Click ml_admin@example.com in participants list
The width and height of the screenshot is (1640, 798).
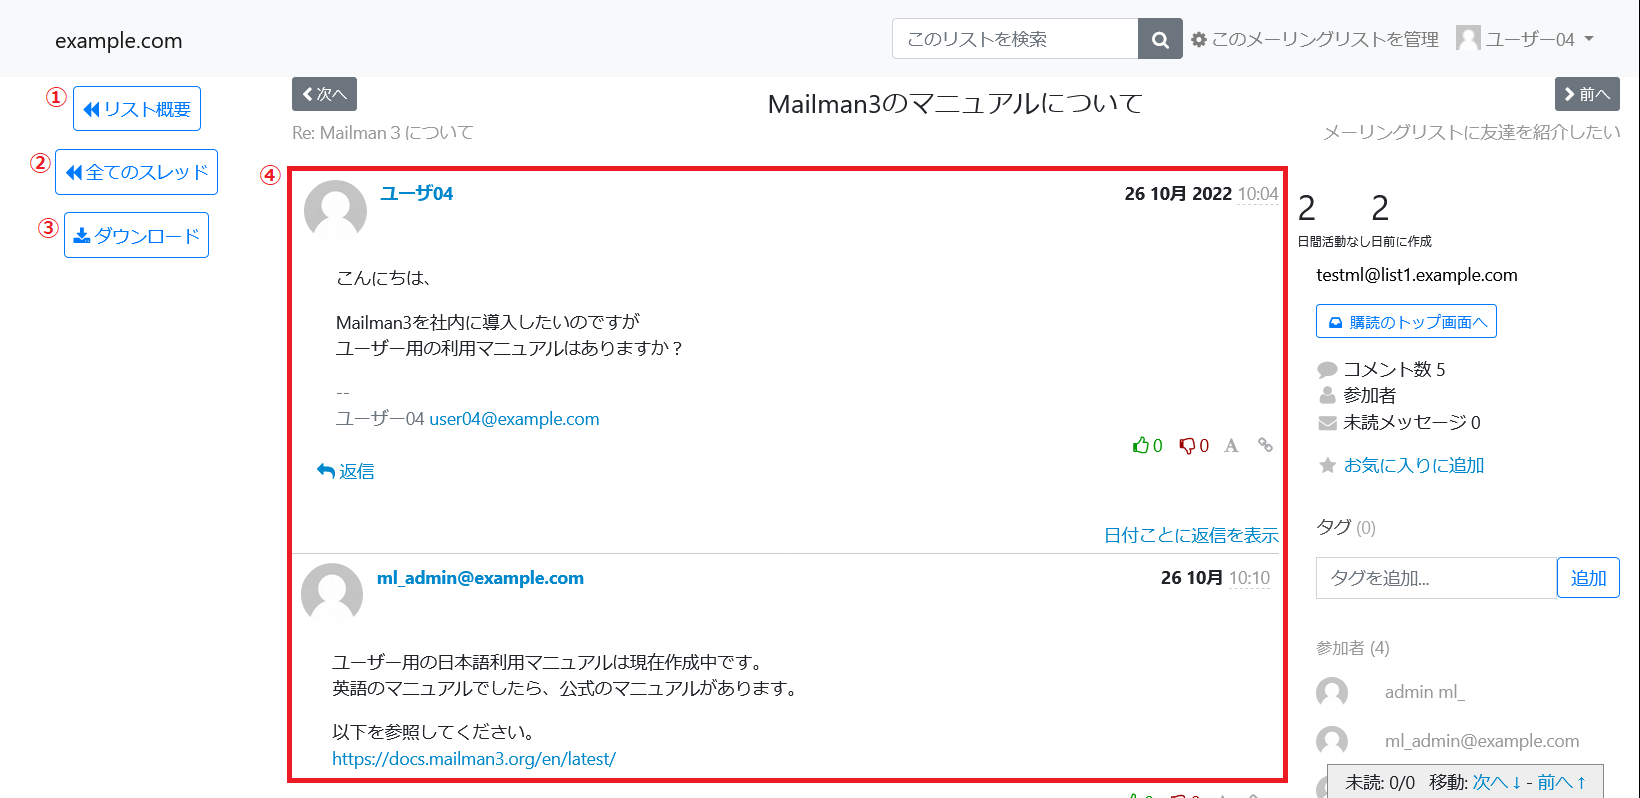click(1482, 741)
